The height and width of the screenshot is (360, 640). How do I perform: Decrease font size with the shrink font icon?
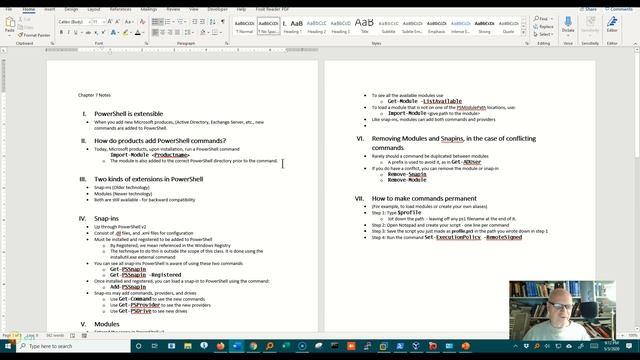pyautogui.click(x=118, y=22)
